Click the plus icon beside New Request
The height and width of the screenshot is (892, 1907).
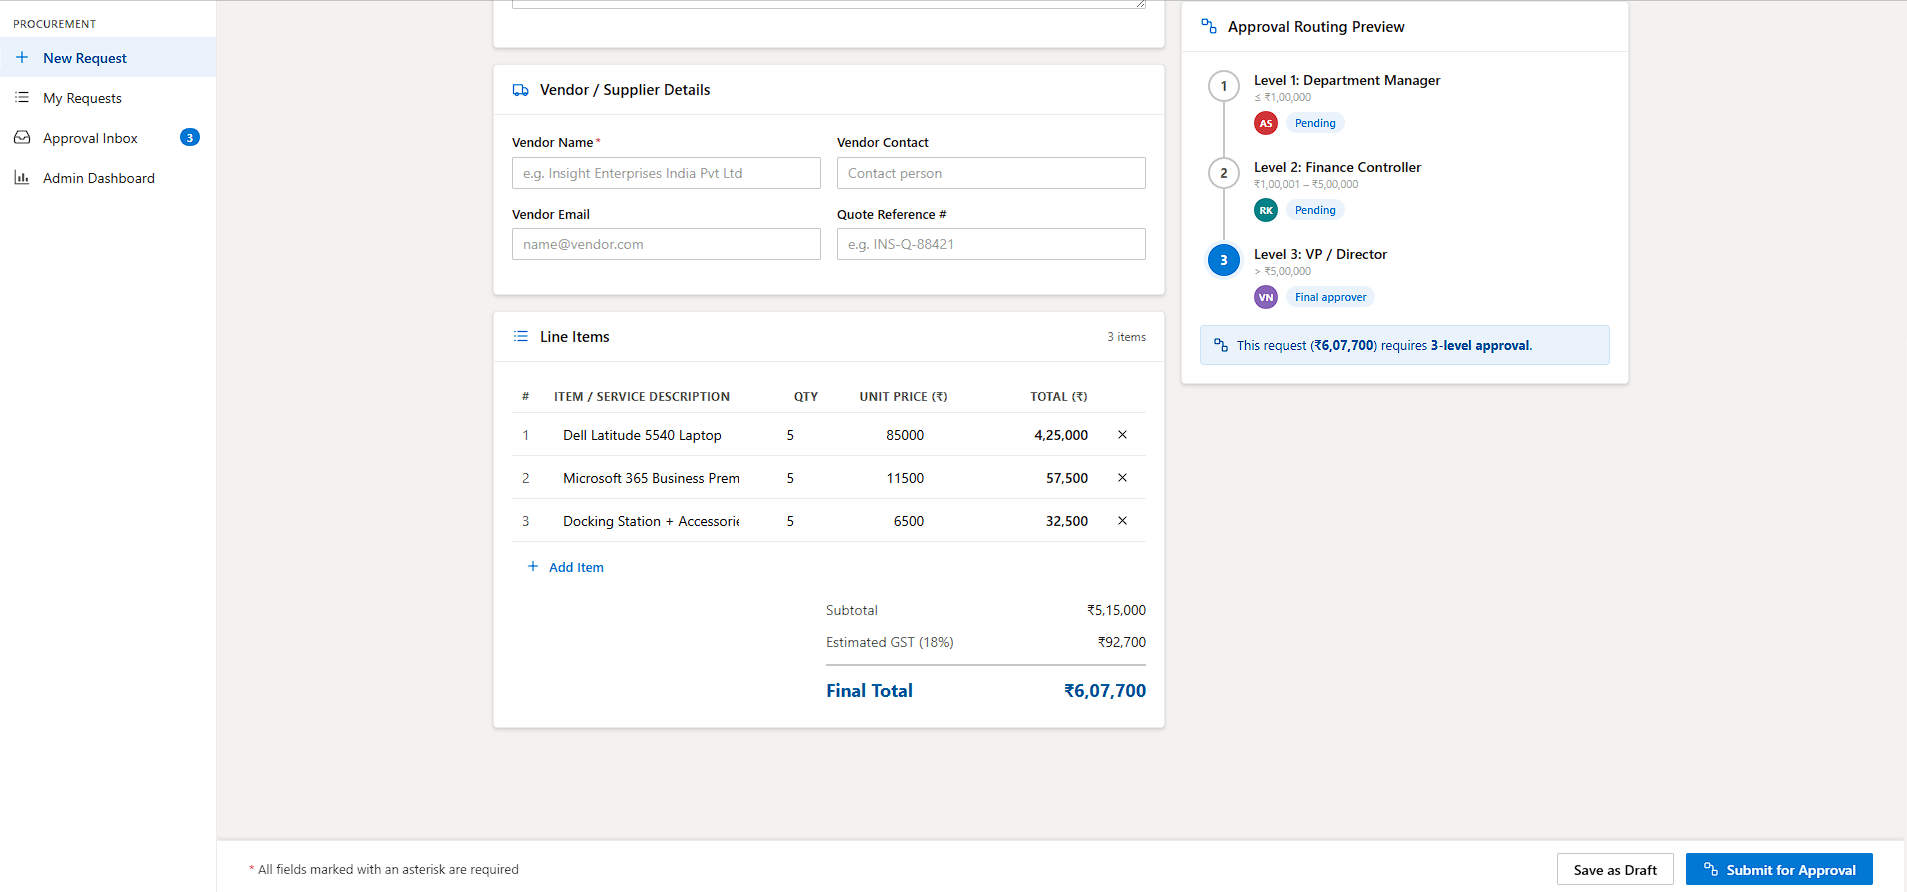pos(22,58)
